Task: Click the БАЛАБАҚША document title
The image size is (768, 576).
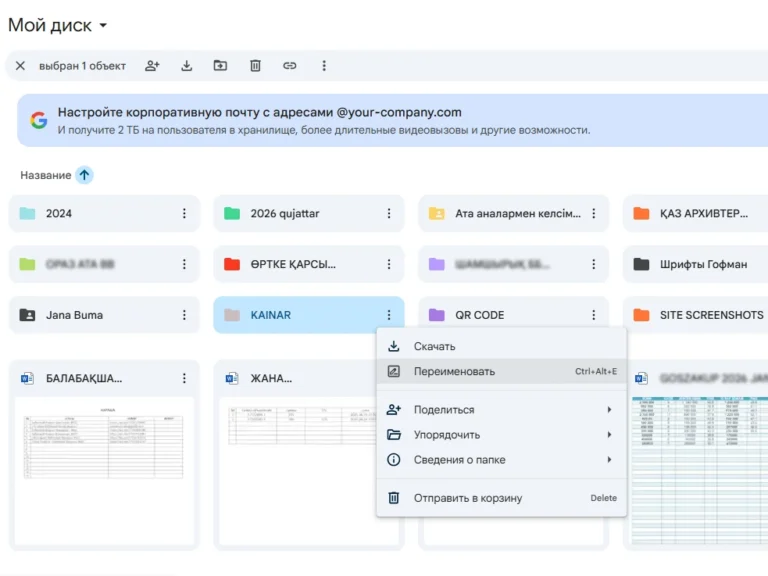Action: click(84, 378)
